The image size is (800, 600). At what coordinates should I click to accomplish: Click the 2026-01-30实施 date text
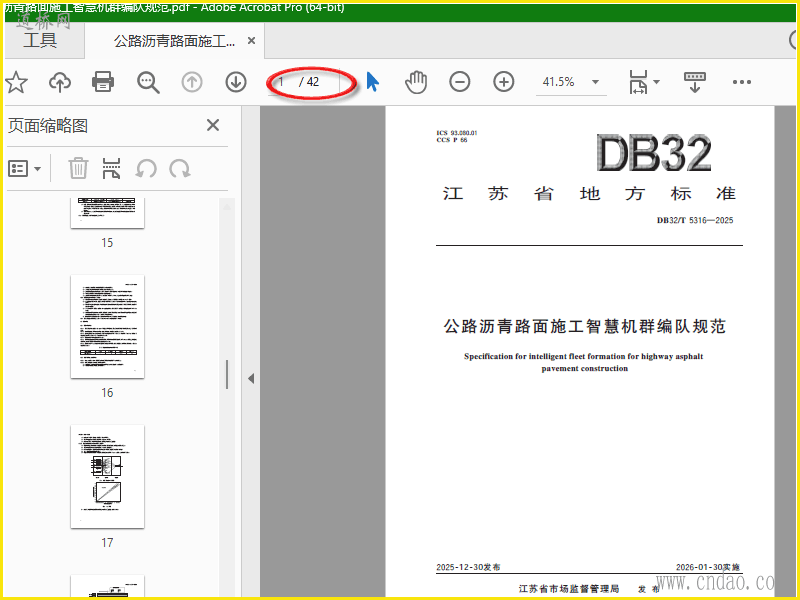pyautogui.click(x=708, y=567)
